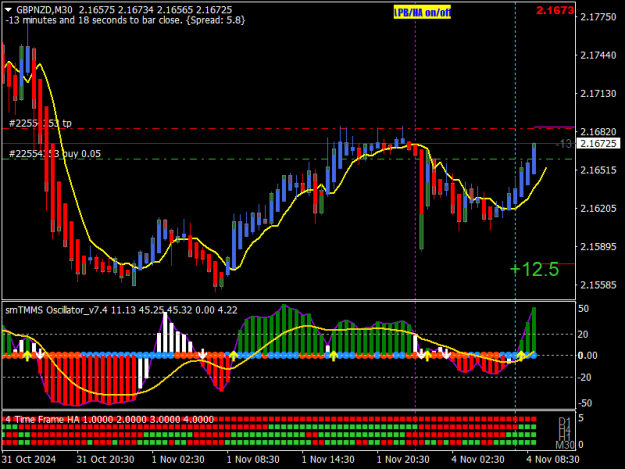Viewport: 625px width, 469px height.
Task: Select the current price box 2.16725
Action: tap(599, 143)
